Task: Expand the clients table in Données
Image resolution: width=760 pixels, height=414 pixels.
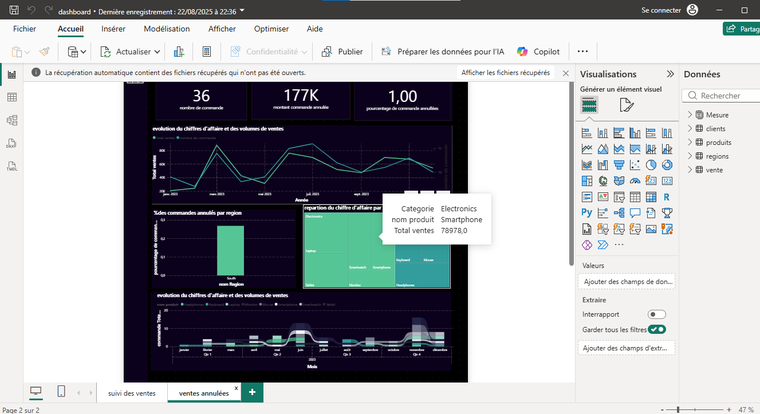Action: coord(689,129)
